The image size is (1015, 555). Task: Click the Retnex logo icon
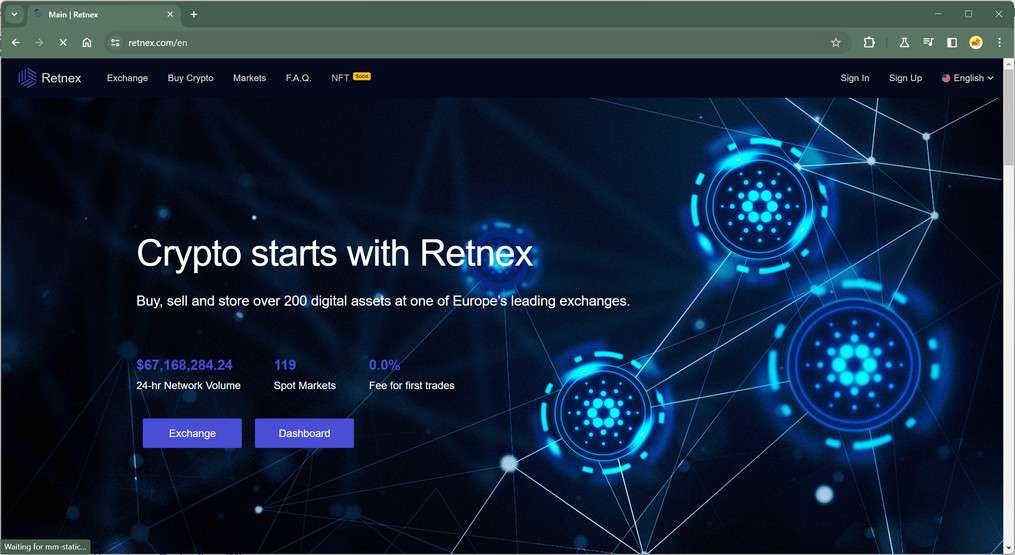tap(27, 78)
